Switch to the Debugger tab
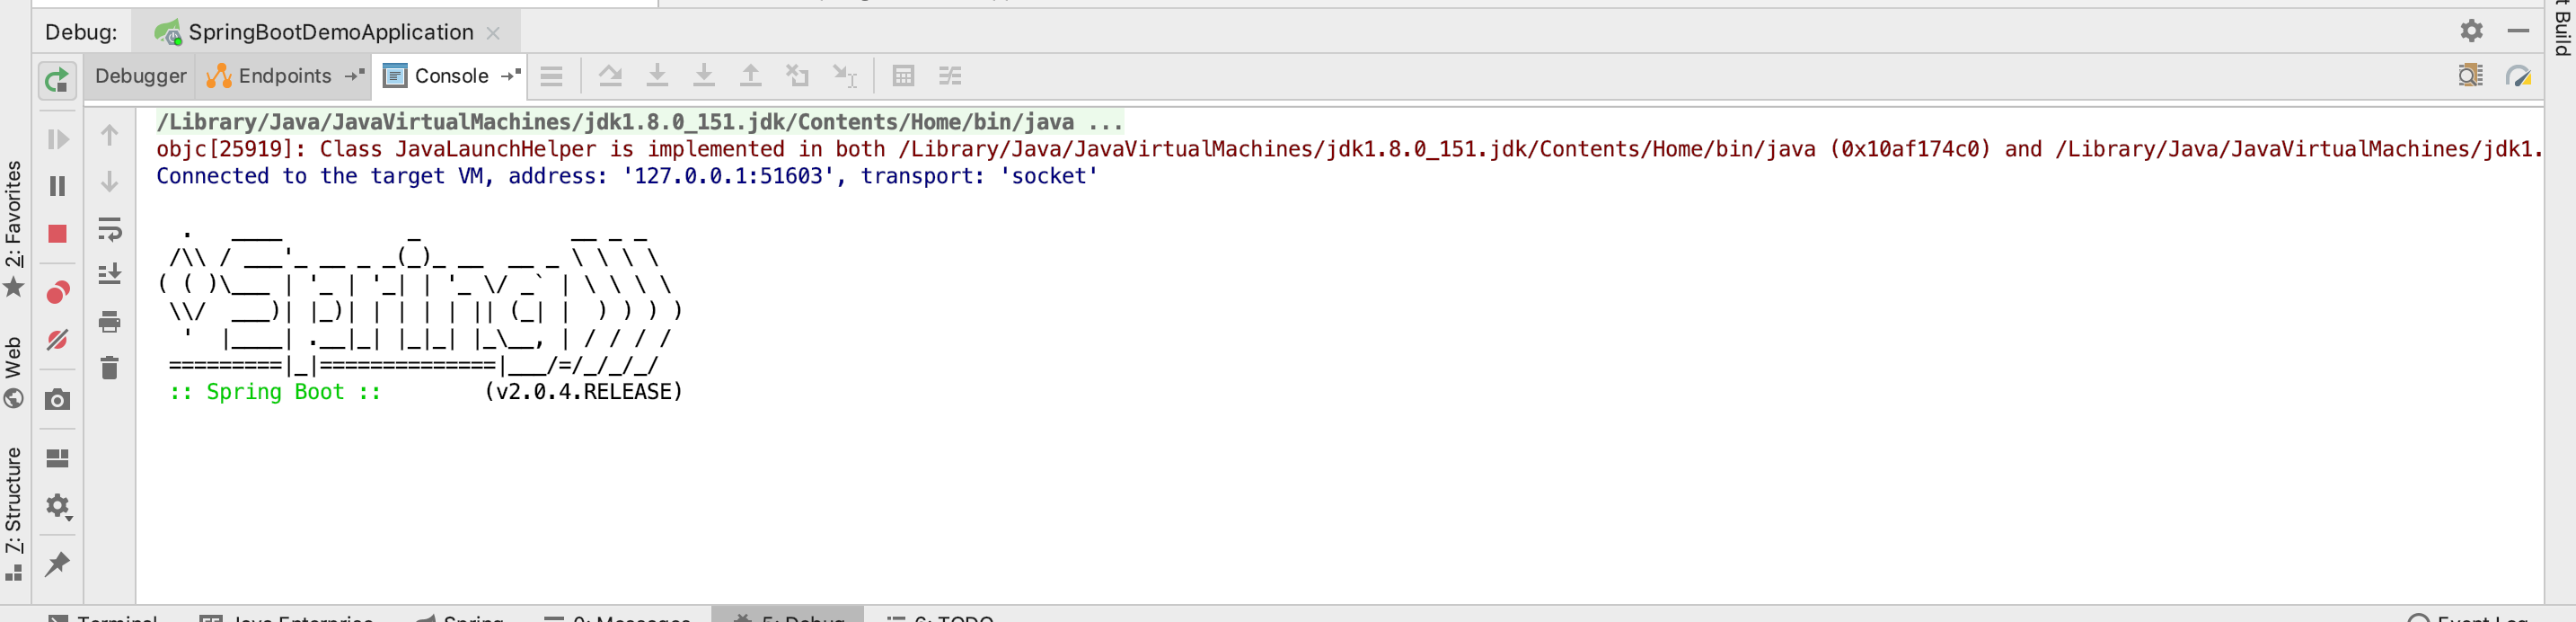The width and height of the screenshot is (2576, 622). tap(140, 76)
